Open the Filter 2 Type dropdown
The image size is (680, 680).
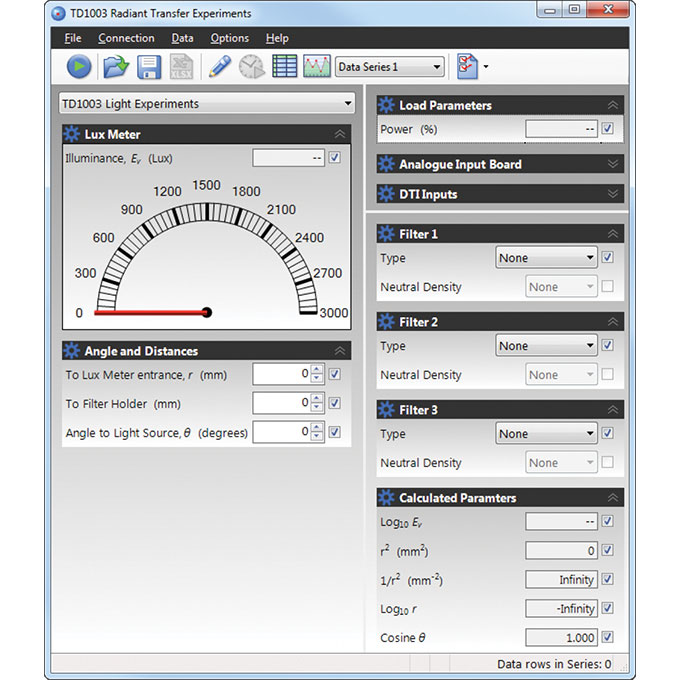pos(546,346)
